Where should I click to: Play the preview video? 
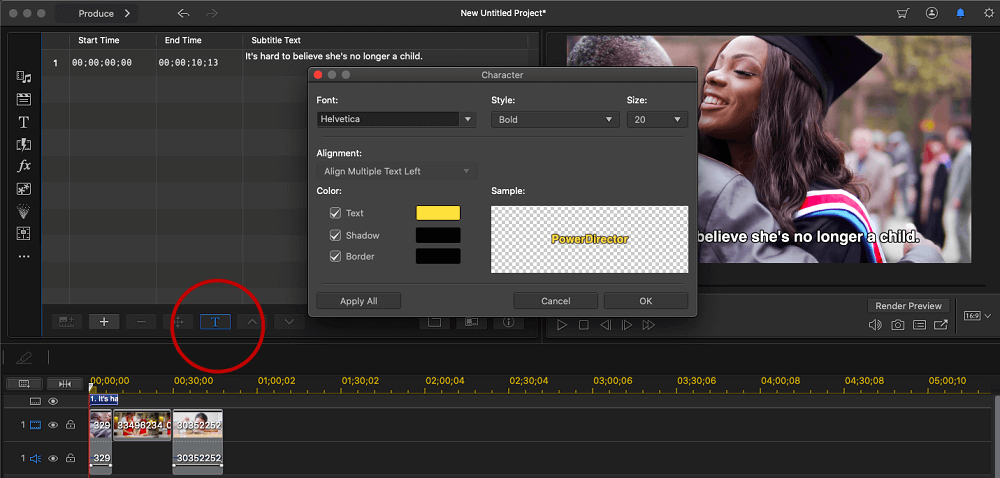[562, 325]
